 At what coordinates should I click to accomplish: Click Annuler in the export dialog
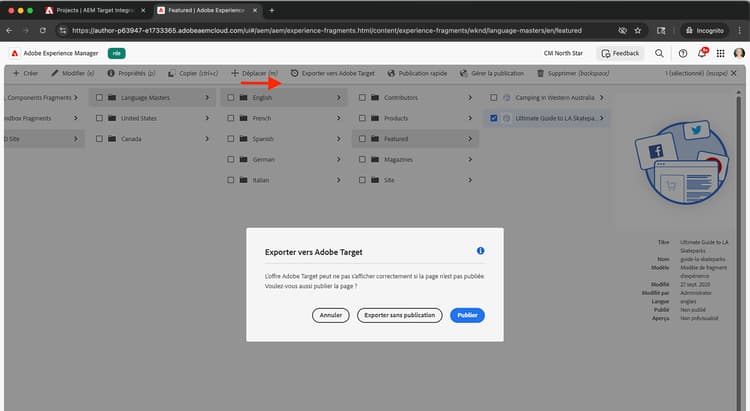tap(331, 315)
